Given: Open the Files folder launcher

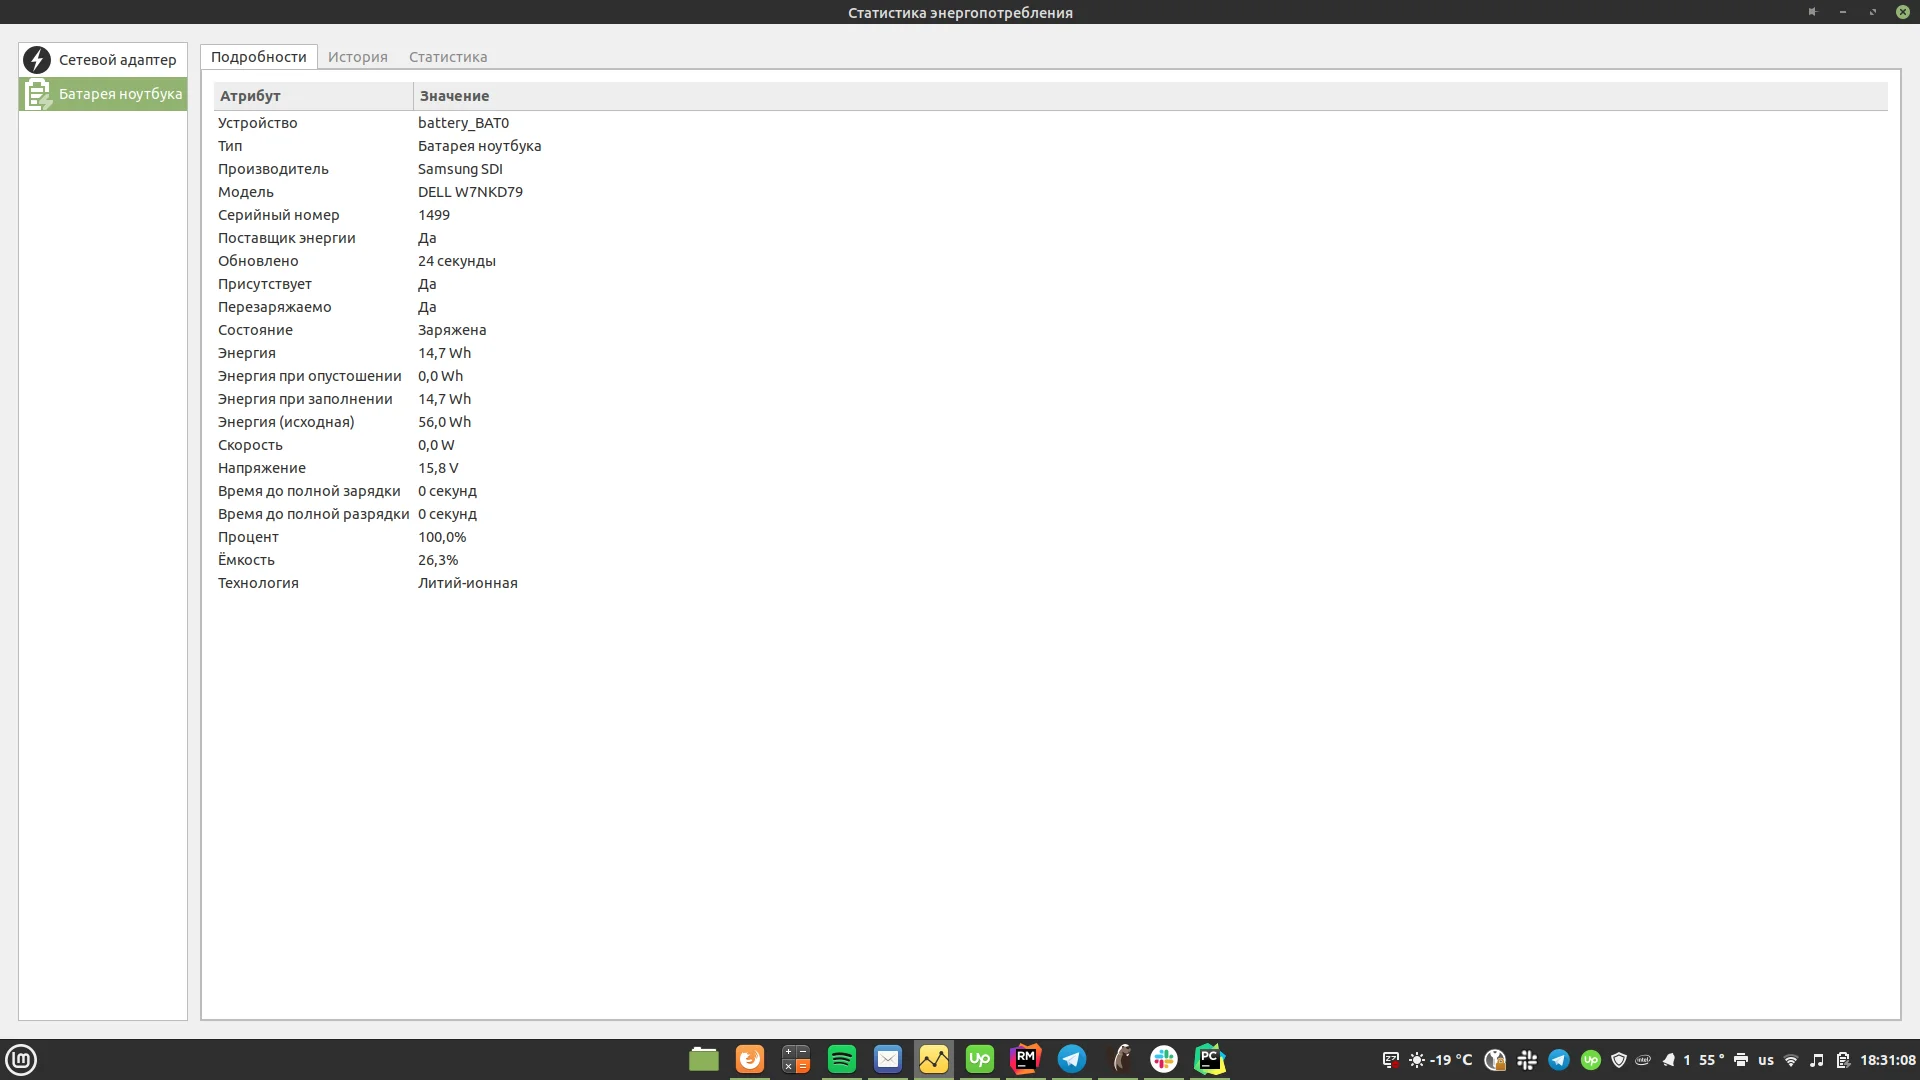Looking at the screenshot, I should point(704,1059).
